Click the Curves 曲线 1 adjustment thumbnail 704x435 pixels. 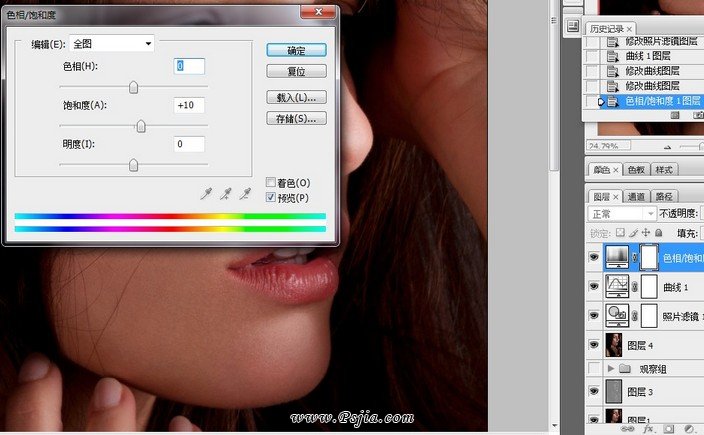click(x=619, y=287)
